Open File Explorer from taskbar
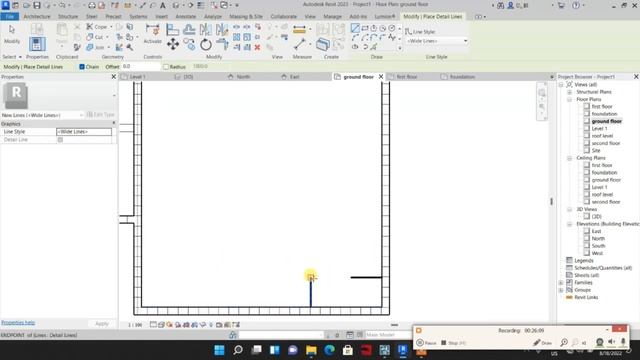Screen dimensions: 640x360 coord(311,350)
